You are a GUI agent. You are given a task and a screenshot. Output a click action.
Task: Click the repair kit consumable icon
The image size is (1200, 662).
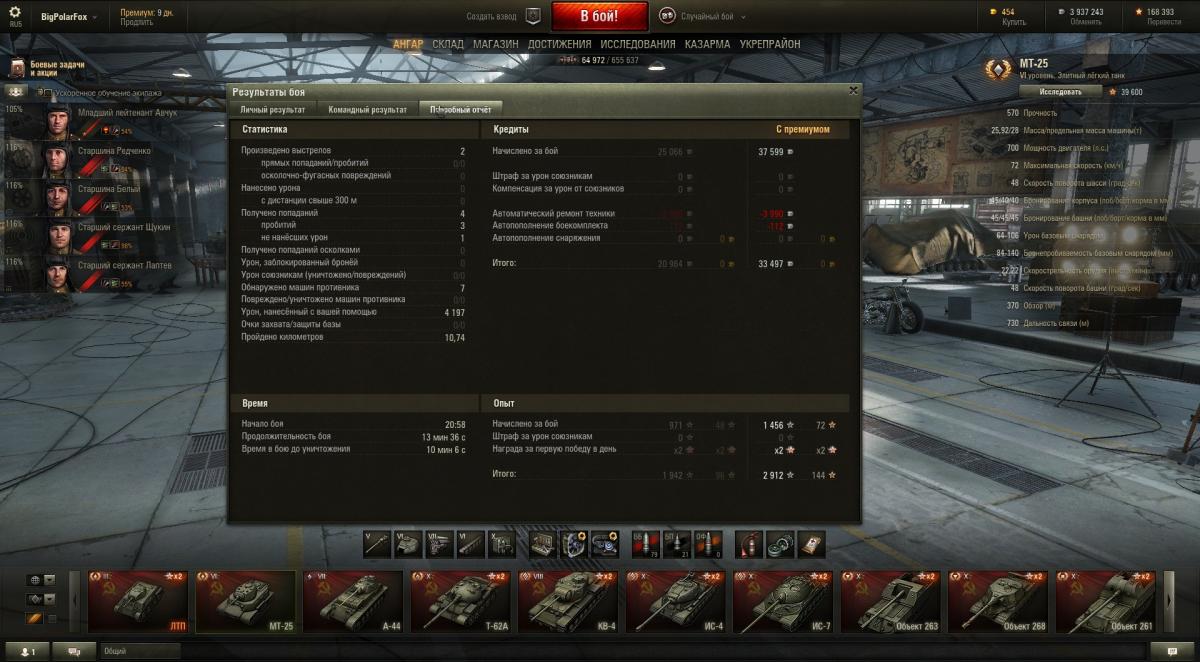780,543
